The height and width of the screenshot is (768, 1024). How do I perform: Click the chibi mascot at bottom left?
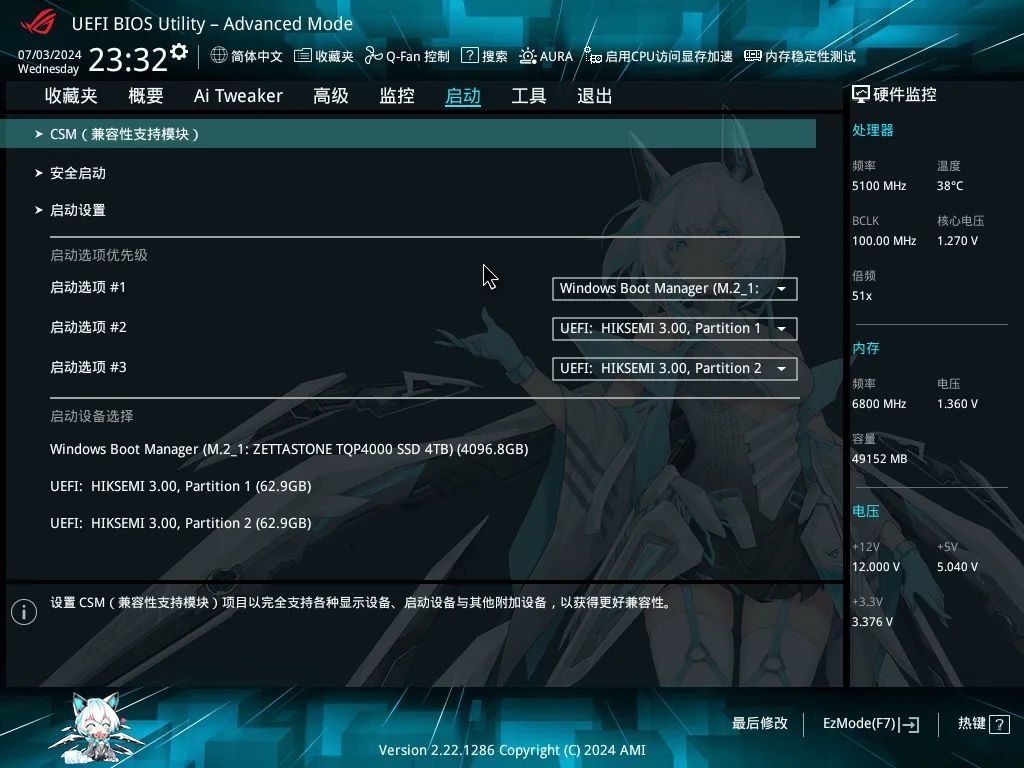96,728
